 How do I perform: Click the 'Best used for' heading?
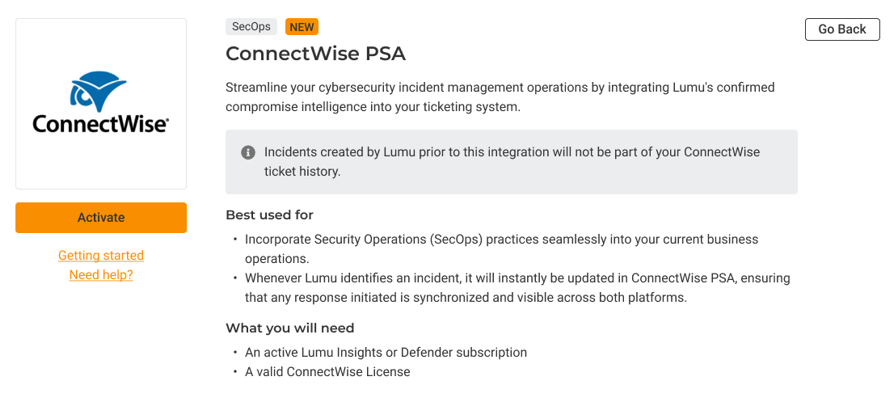[269, 215]
